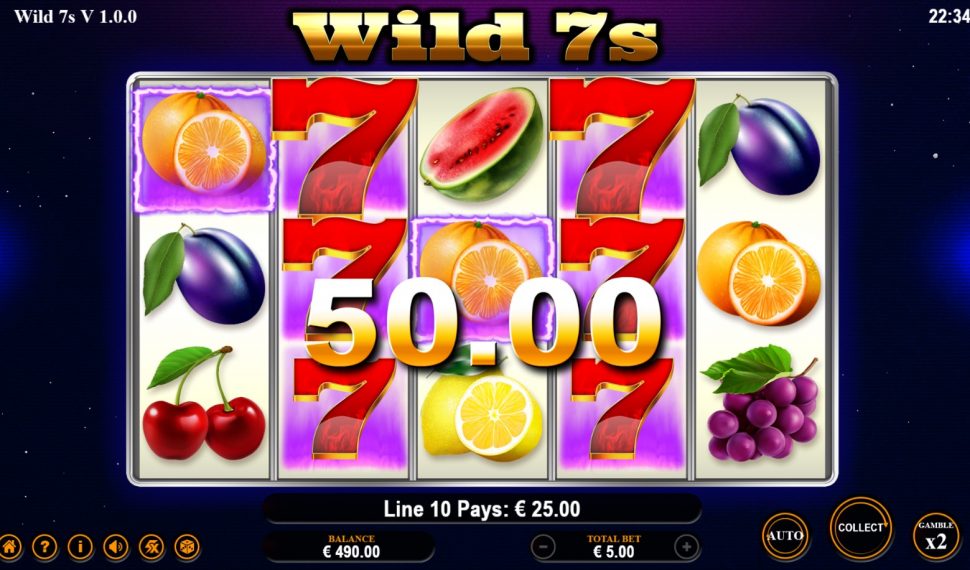Gamble x2 the current win
This screenshot has width=970, height=570.
pyautogui.click(x=936, y=536)
